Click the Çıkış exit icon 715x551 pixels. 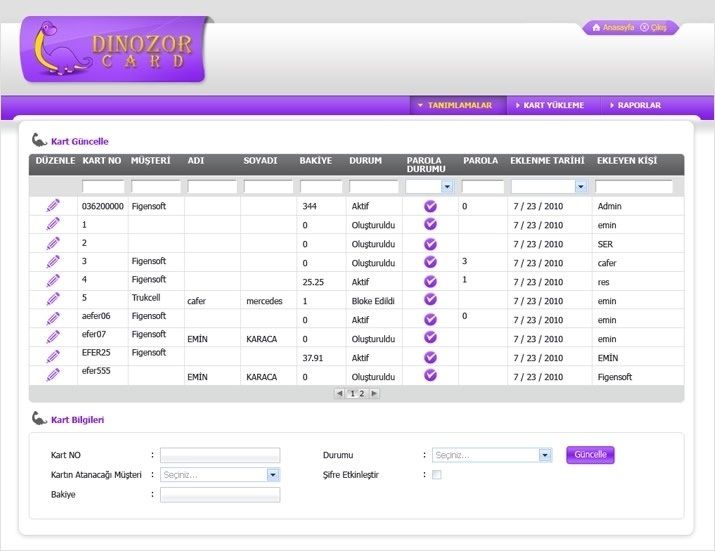644,27
